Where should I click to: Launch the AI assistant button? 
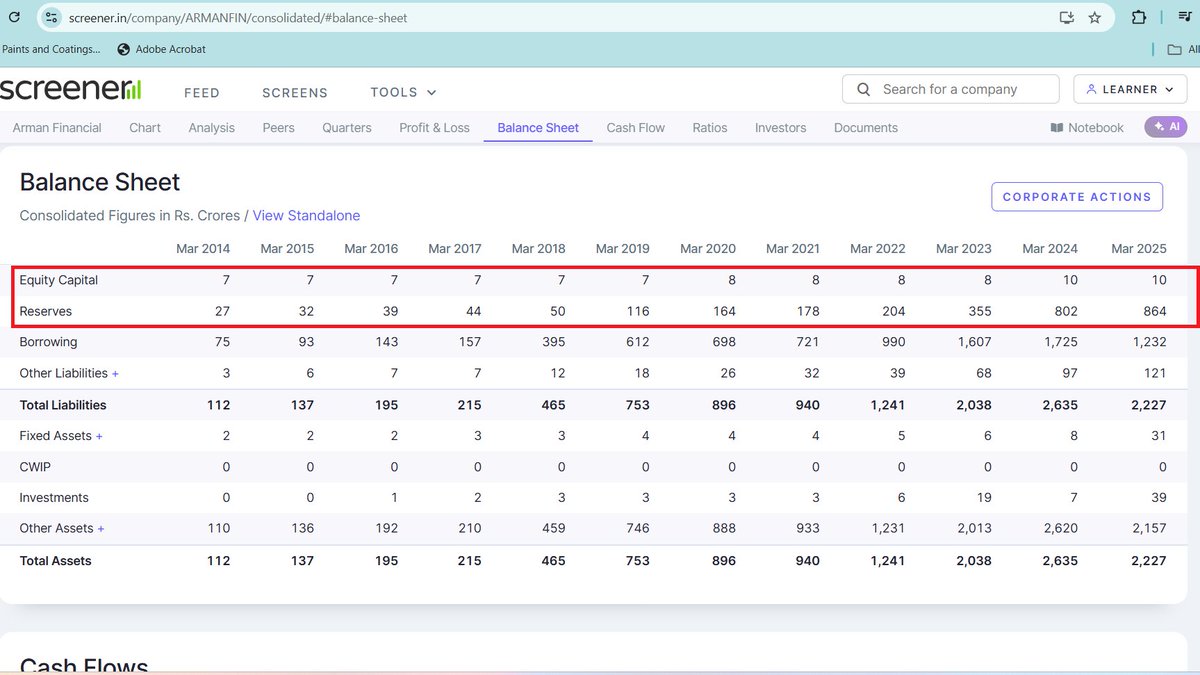click(x=1166, y=127)
